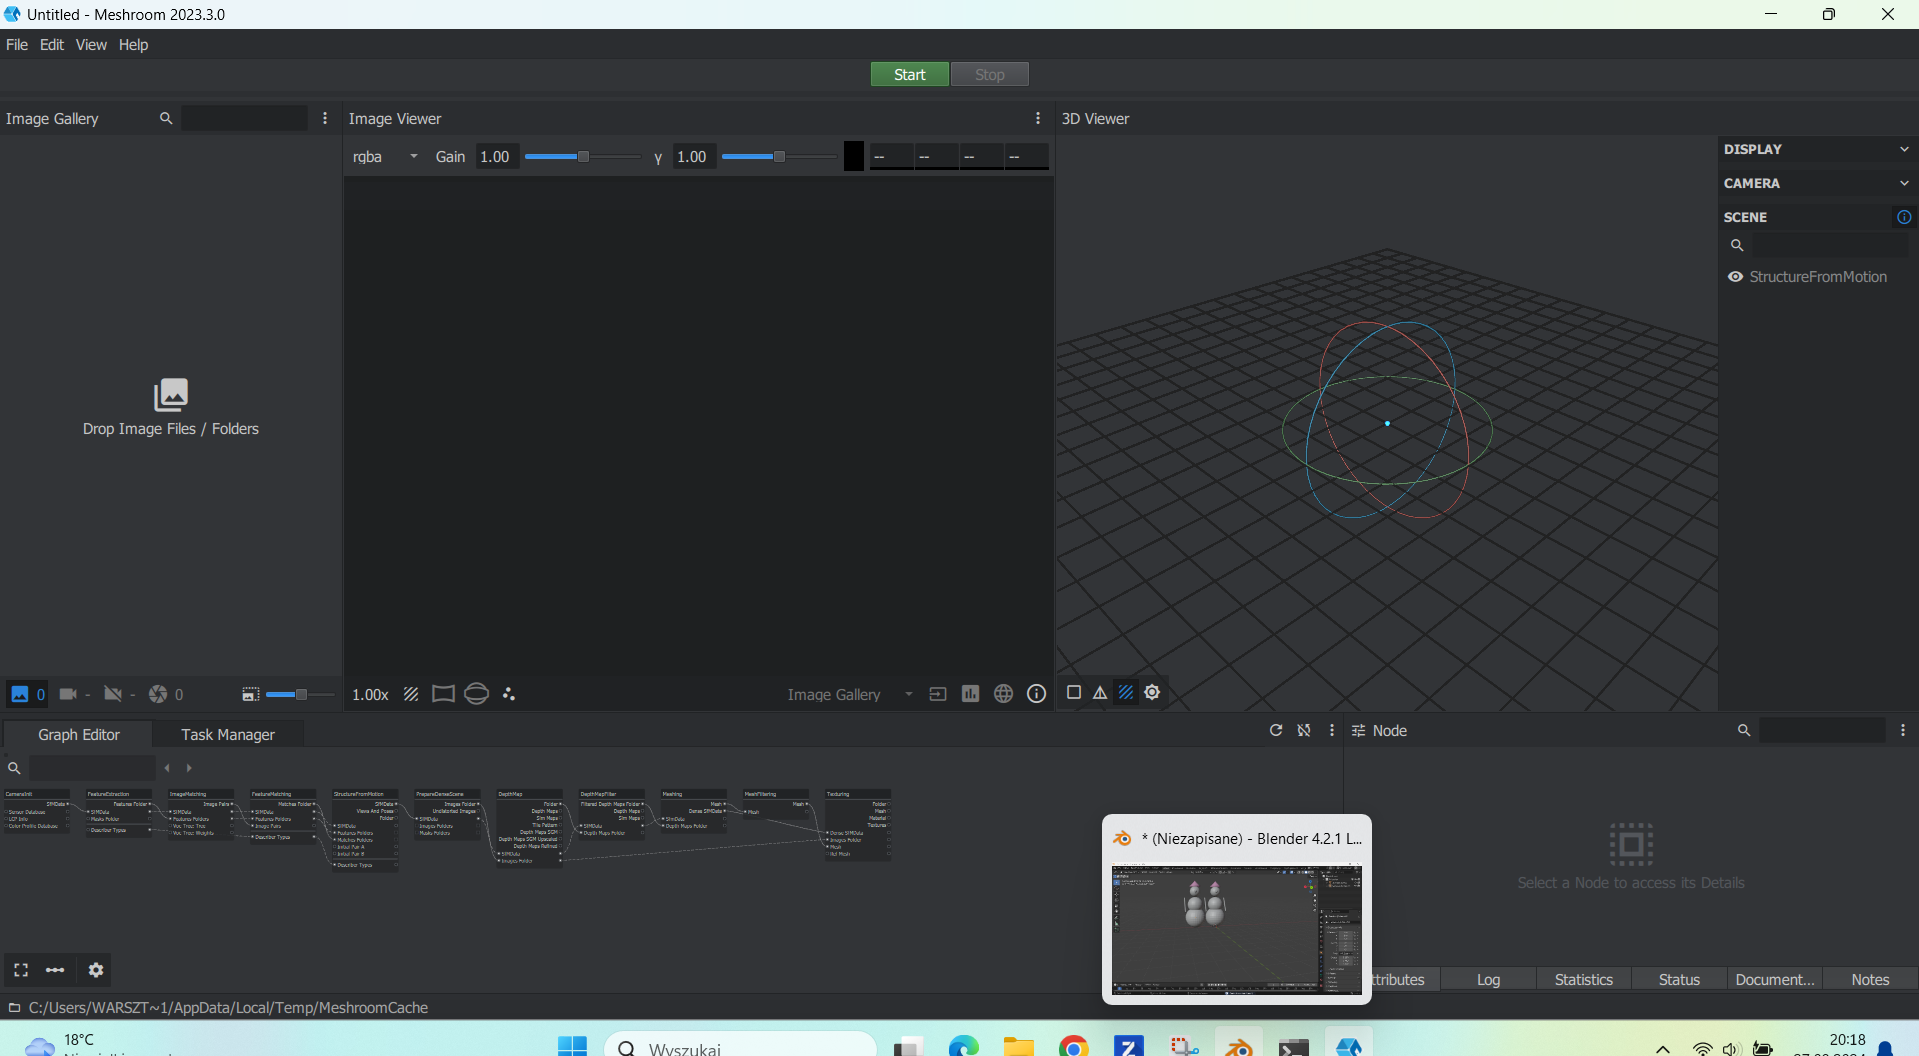1919x1056 pixels.
Task: Open the View menu
Action: (x=91, y=45)
